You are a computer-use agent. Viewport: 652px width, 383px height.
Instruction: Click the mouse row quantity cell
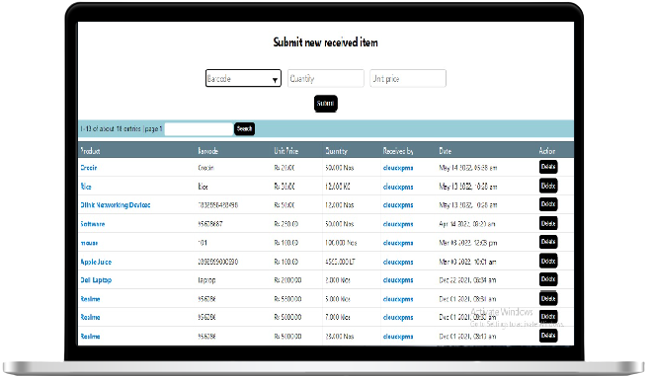click(341, 243)
